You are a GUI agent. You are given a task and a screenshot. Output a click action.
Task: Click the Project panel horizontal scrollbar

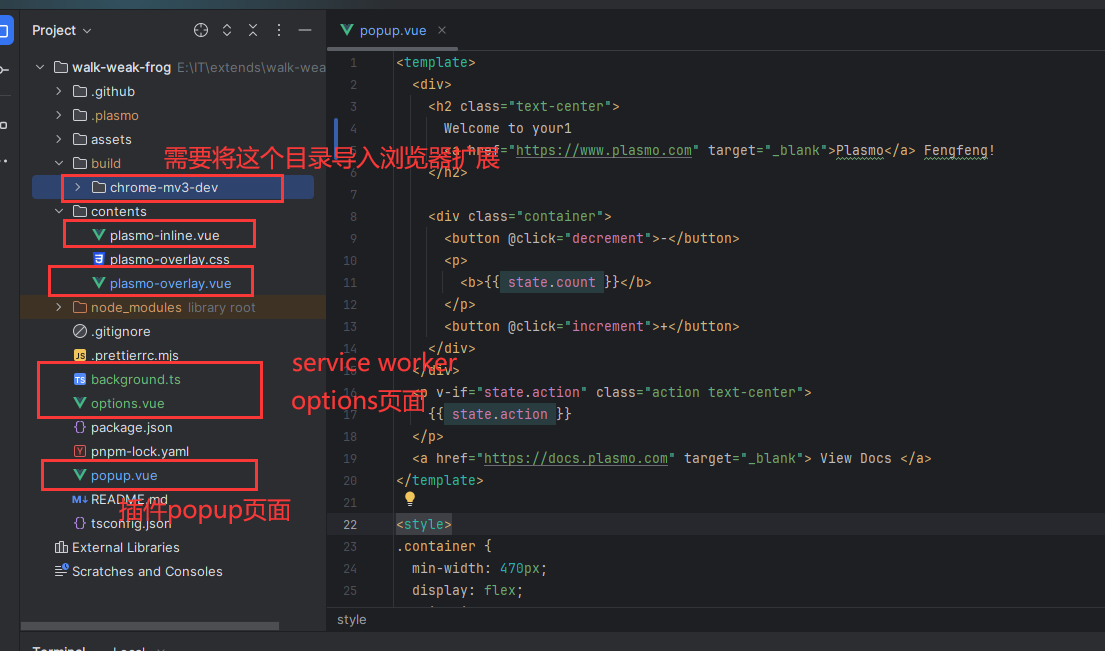coord(150,626)
